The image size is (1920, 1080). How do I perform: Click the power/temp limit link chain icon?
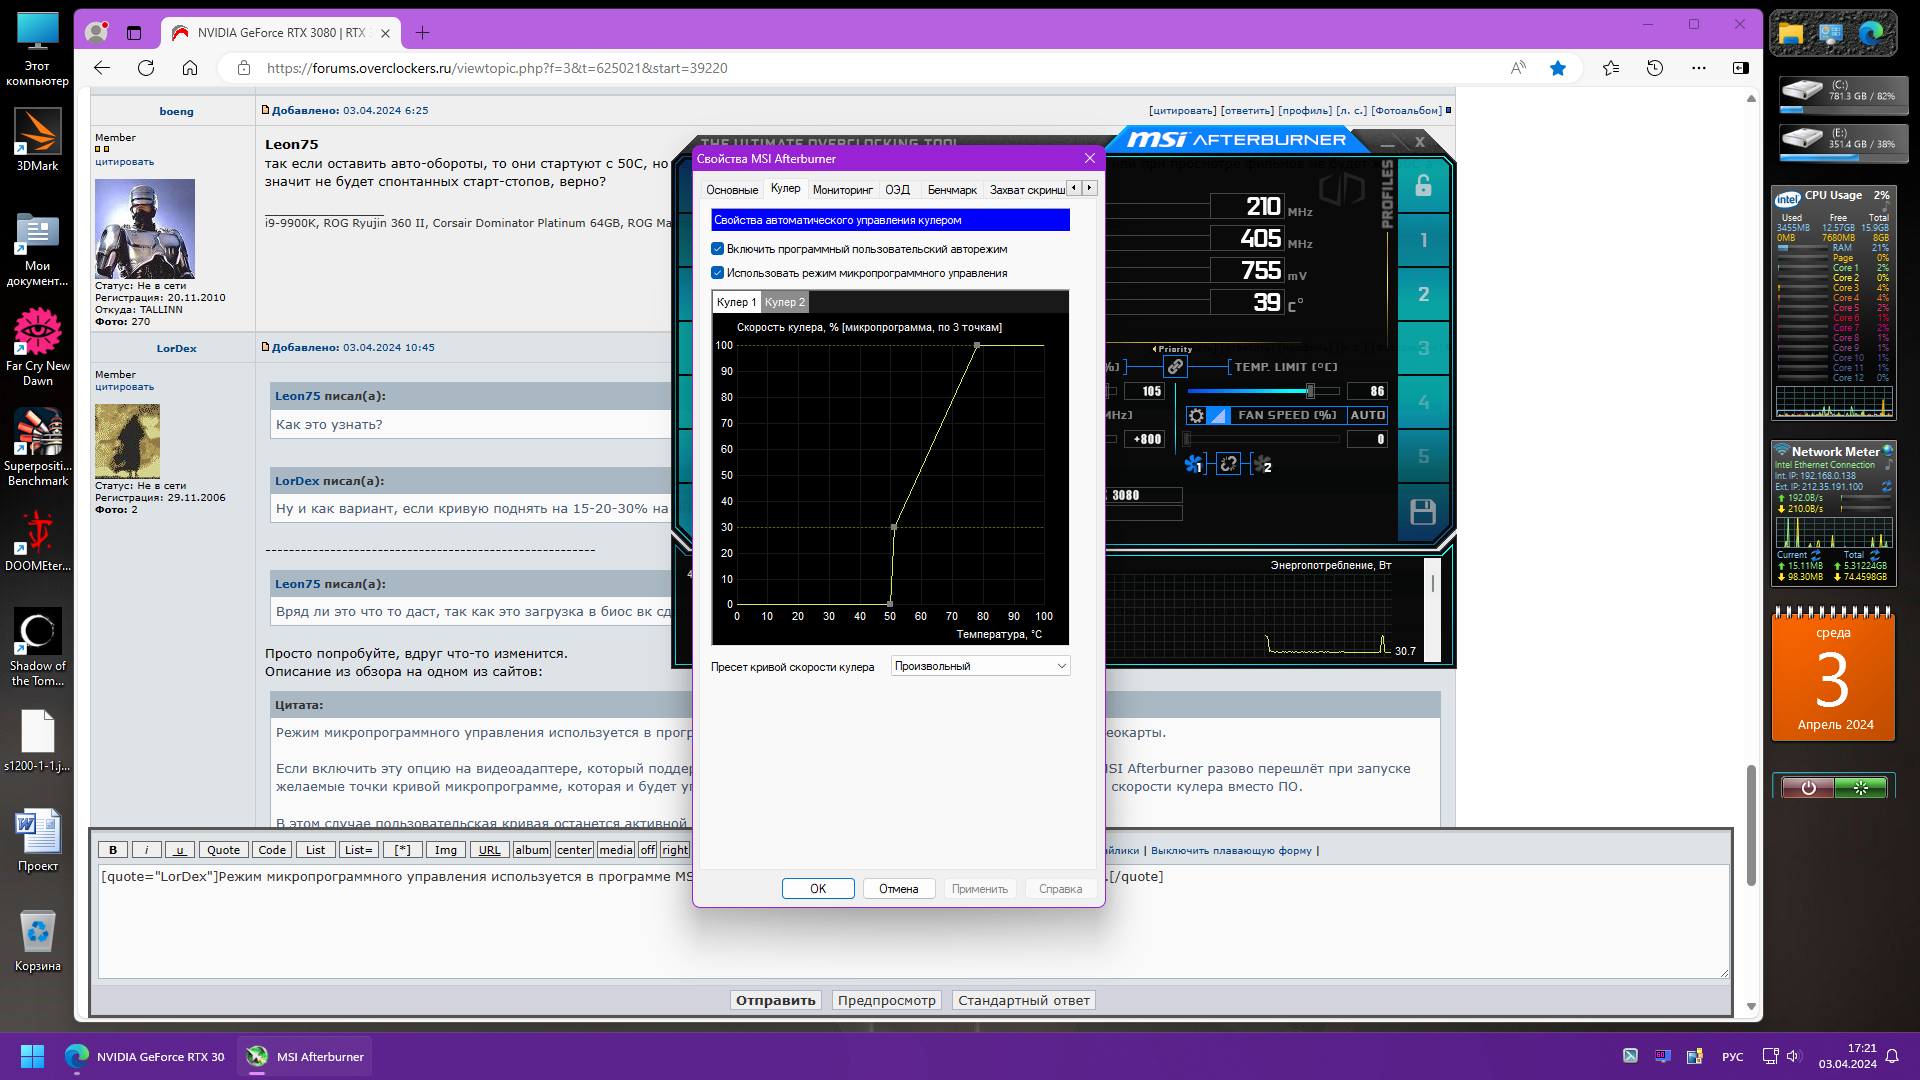click(x=1175, y=367)
